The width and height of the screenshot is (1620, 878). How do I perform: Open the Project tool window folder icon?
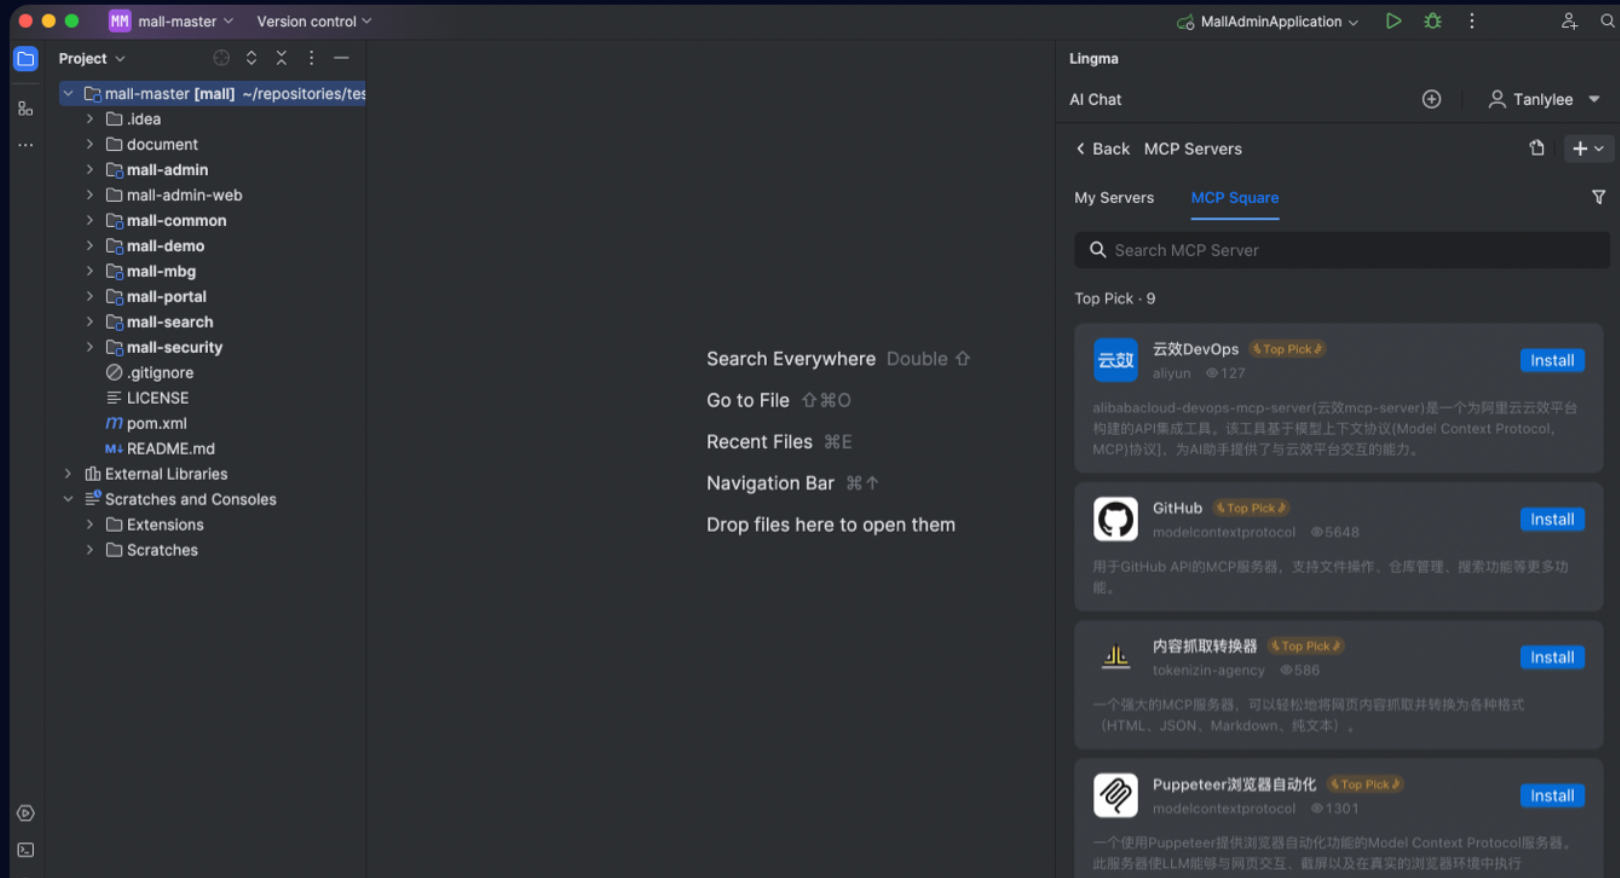26,59
